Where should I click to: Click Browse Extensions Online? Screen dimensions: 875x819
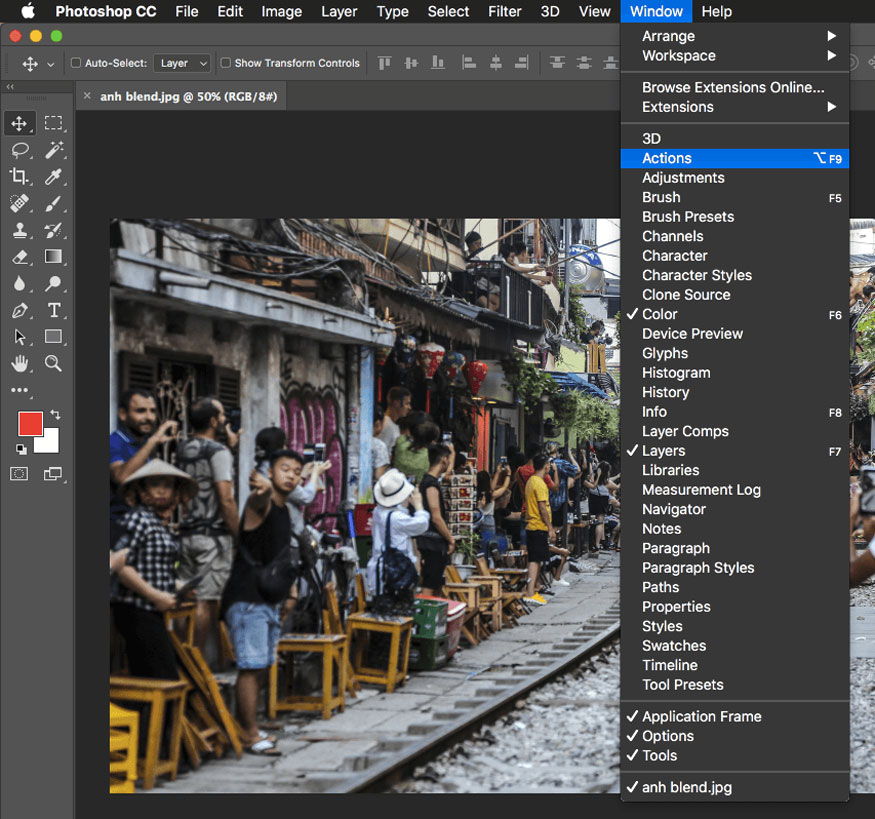(x=733, y=87)
